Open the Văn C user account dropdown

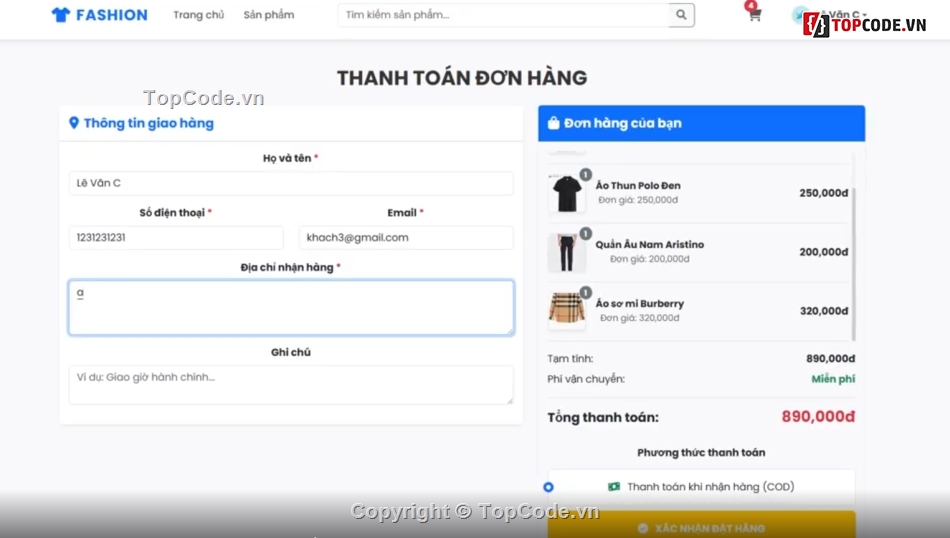point(830,15)
